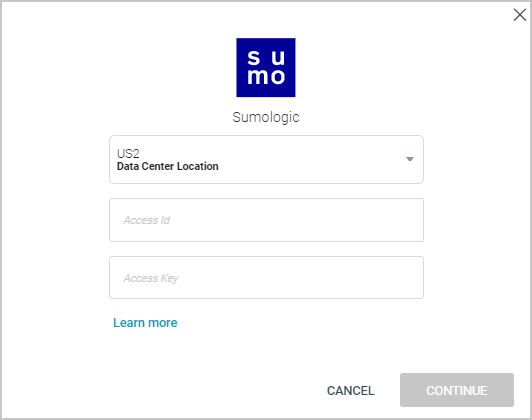Click the blue sumo square logo
The image size is (532, 420).
(x=266, y=68)
